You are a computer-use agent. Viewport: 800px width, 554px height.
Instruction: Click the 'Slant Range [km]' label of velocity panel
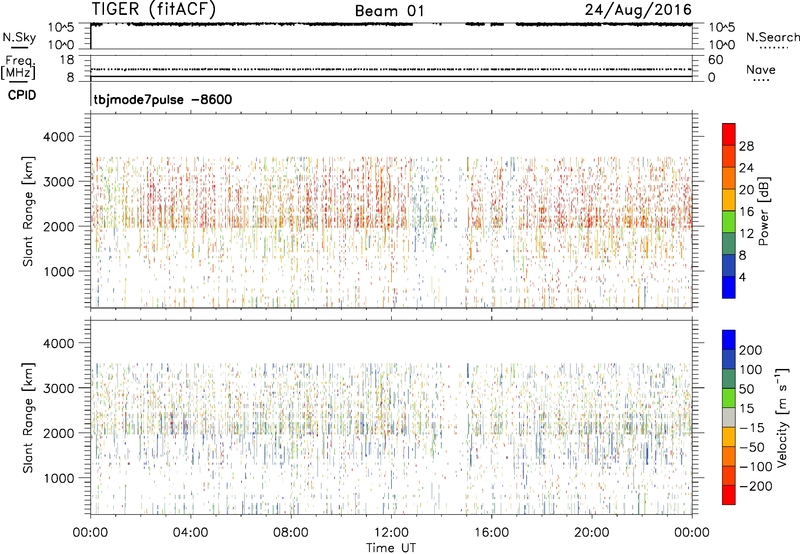[x=28, y=417]
